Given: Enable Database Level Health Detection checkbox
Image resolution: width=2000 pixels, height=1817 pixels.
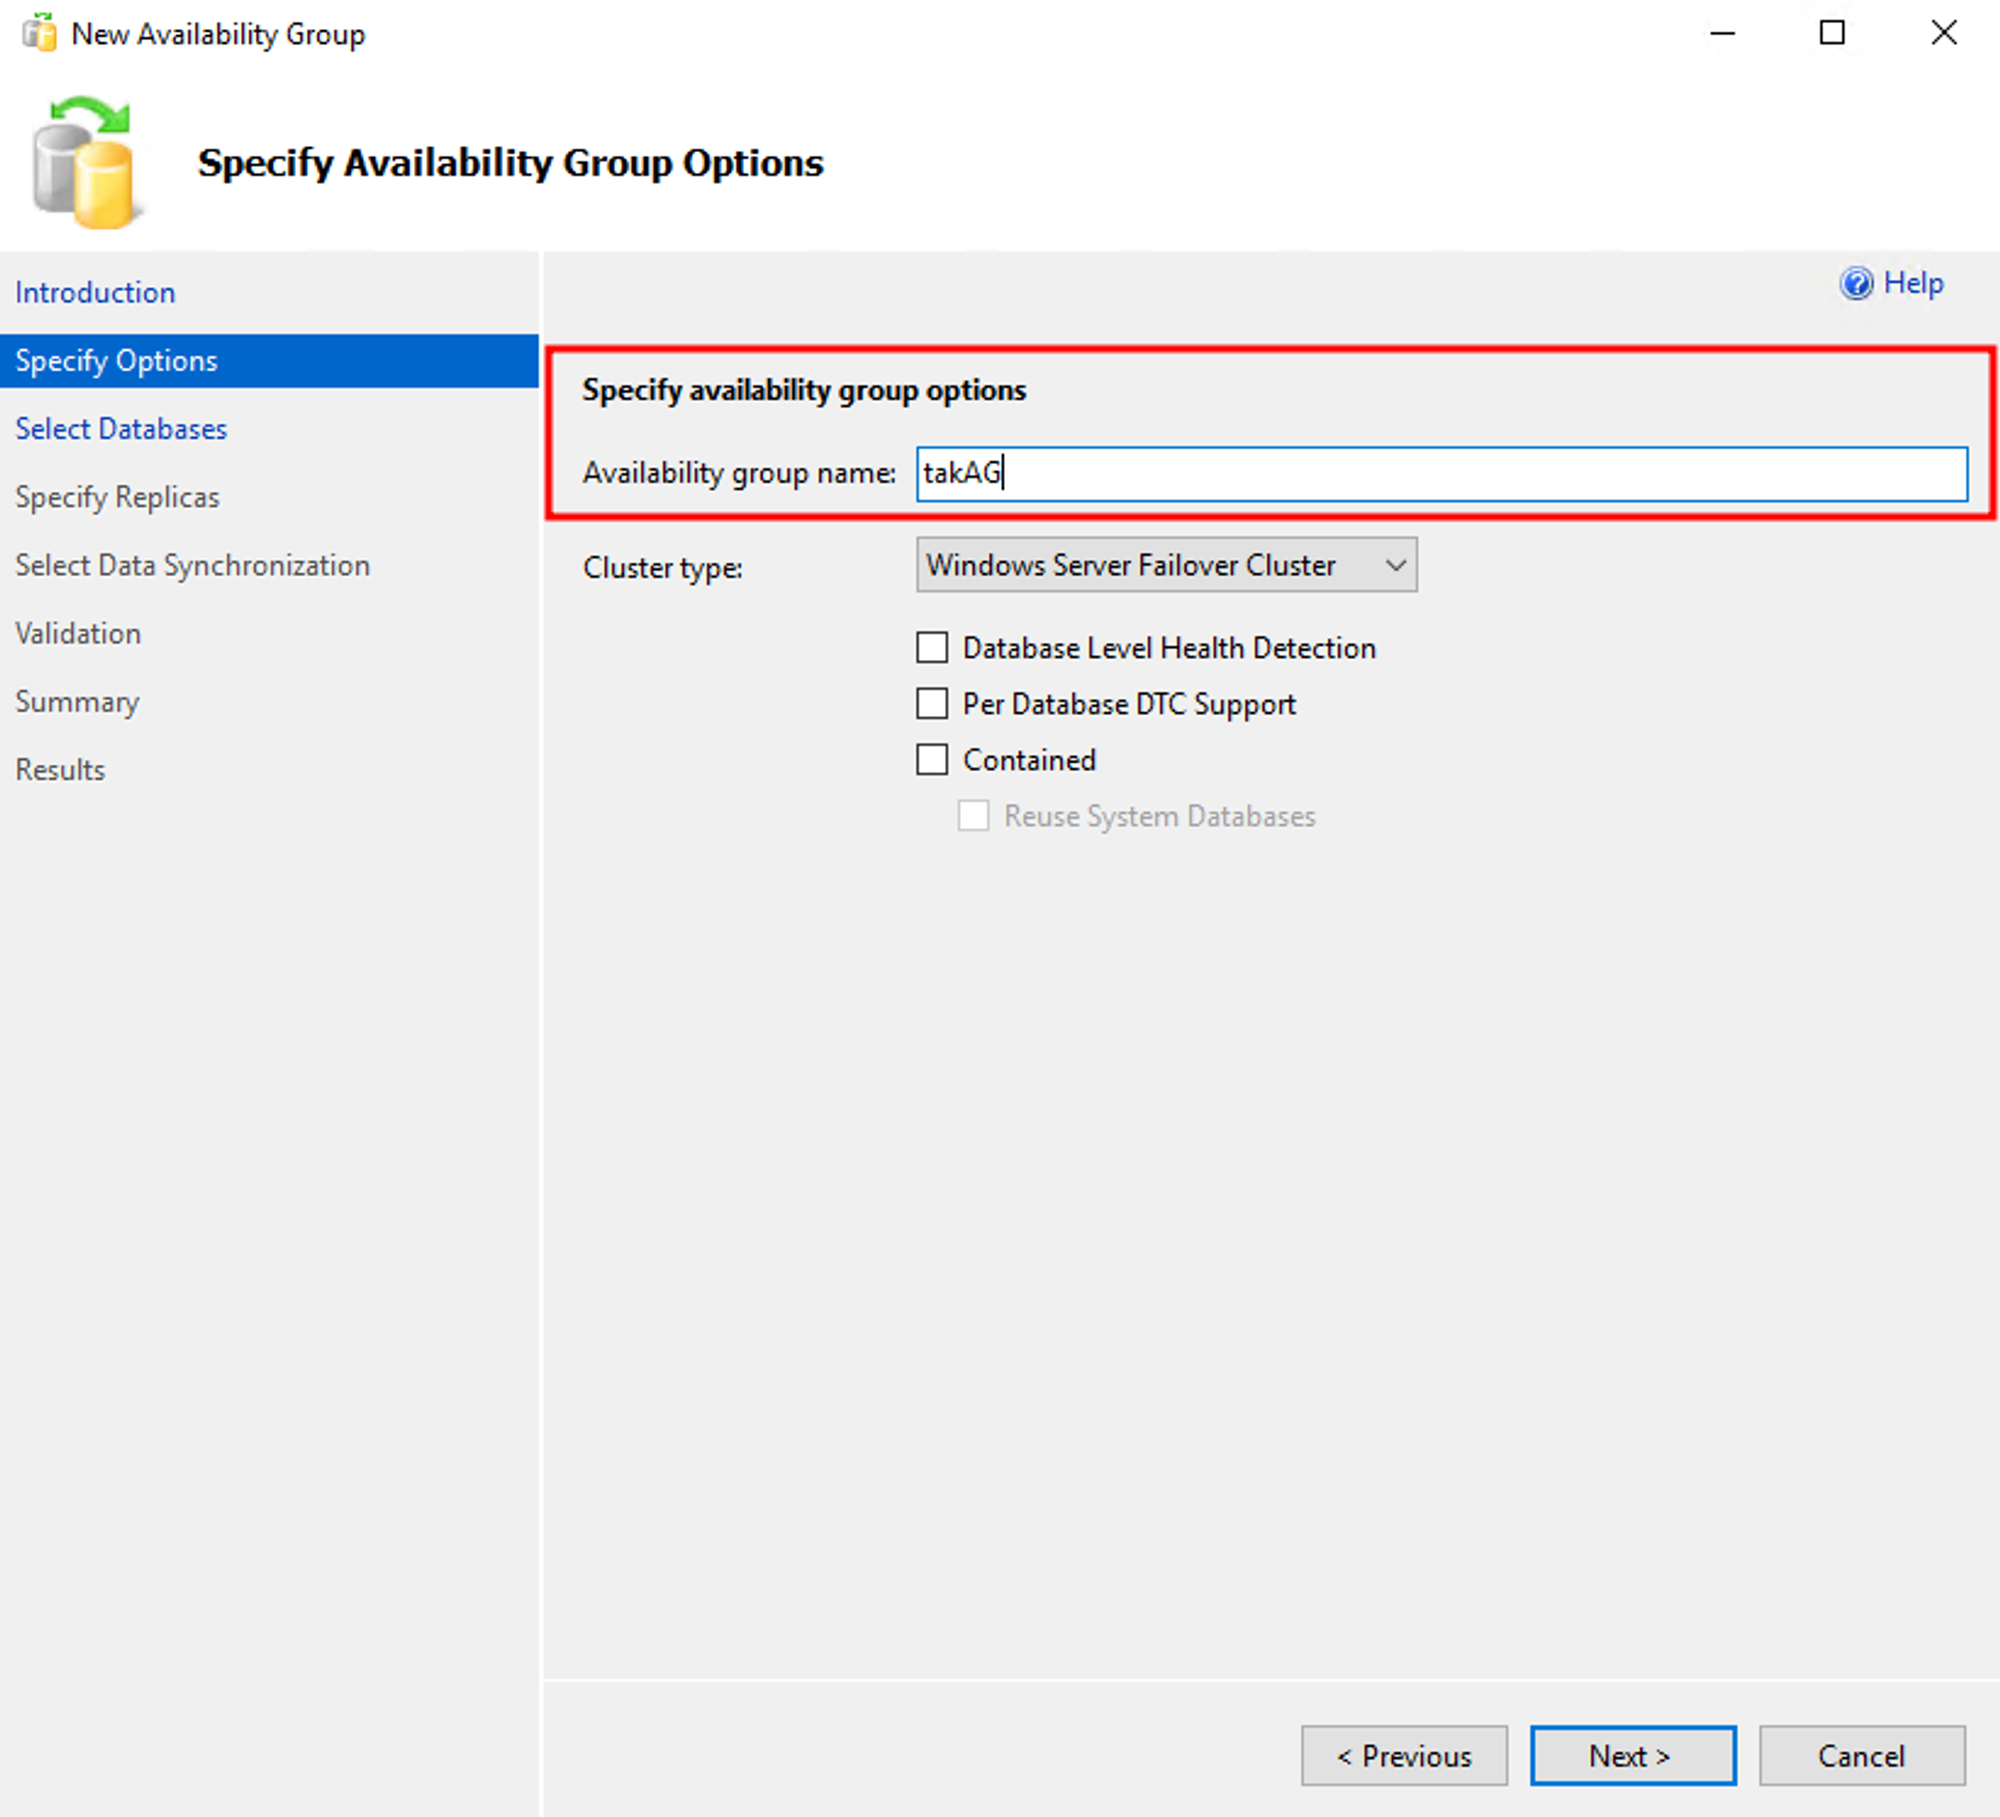Looking at the screenshot, I should pos(932,648).
